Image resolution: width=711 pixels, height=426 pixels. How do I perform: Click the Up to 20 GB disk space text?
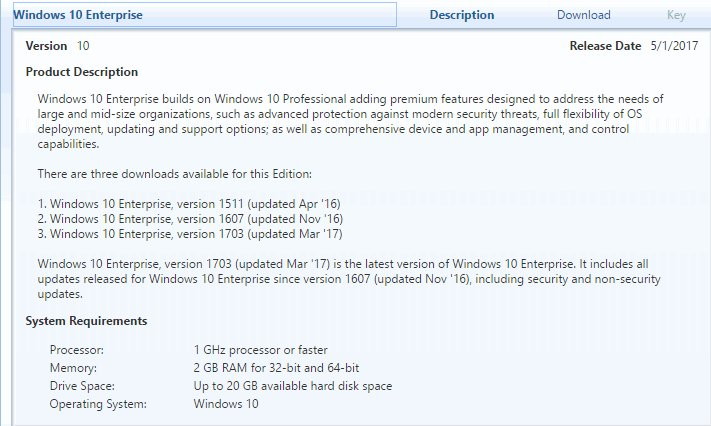[x=292, y=386]
